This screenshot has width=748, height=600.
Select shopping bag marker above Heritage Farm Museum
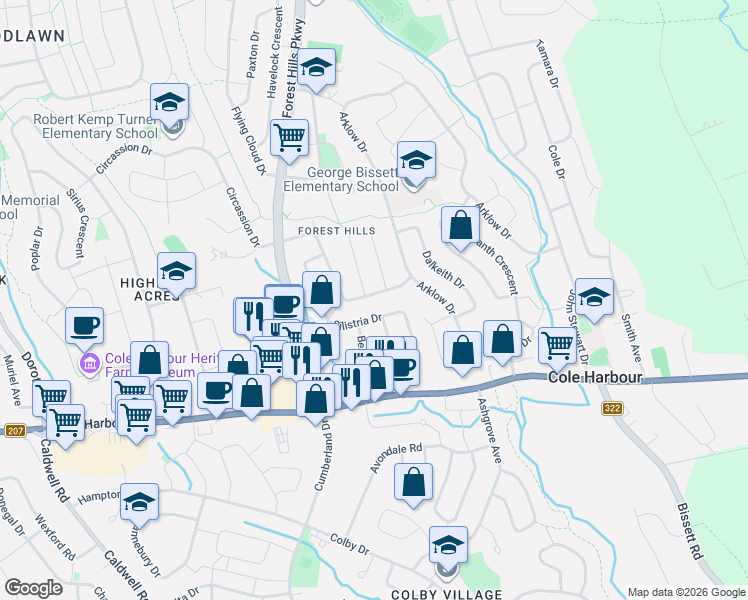point(149,360)
